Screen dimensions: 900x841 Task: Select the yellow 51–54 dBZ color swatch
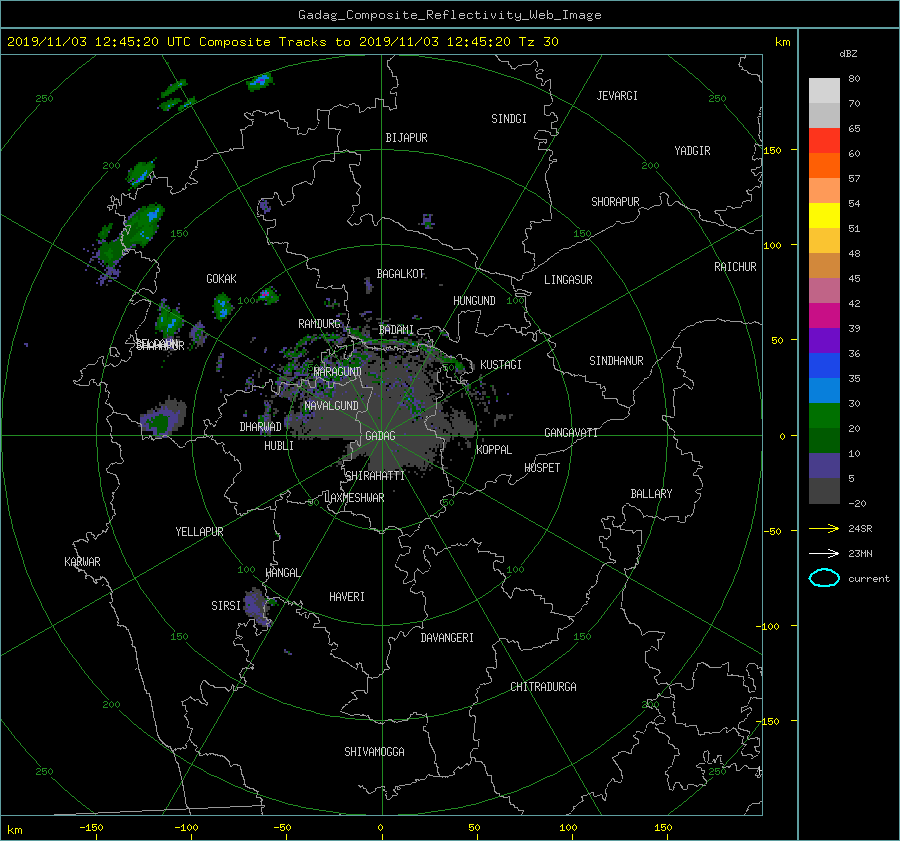[x=824, y=215]
